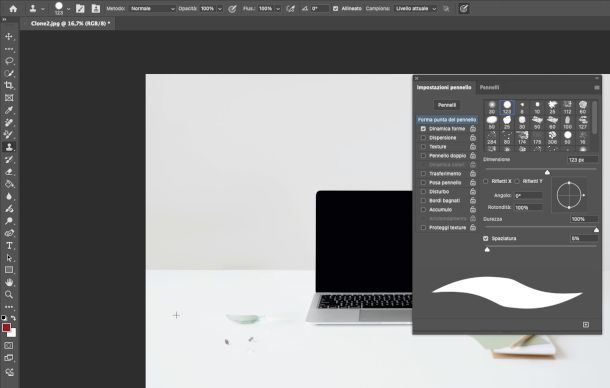Select the Rectangle shape tool
The height and width of the screenshot is (388, 610).
tap(9, 270)
